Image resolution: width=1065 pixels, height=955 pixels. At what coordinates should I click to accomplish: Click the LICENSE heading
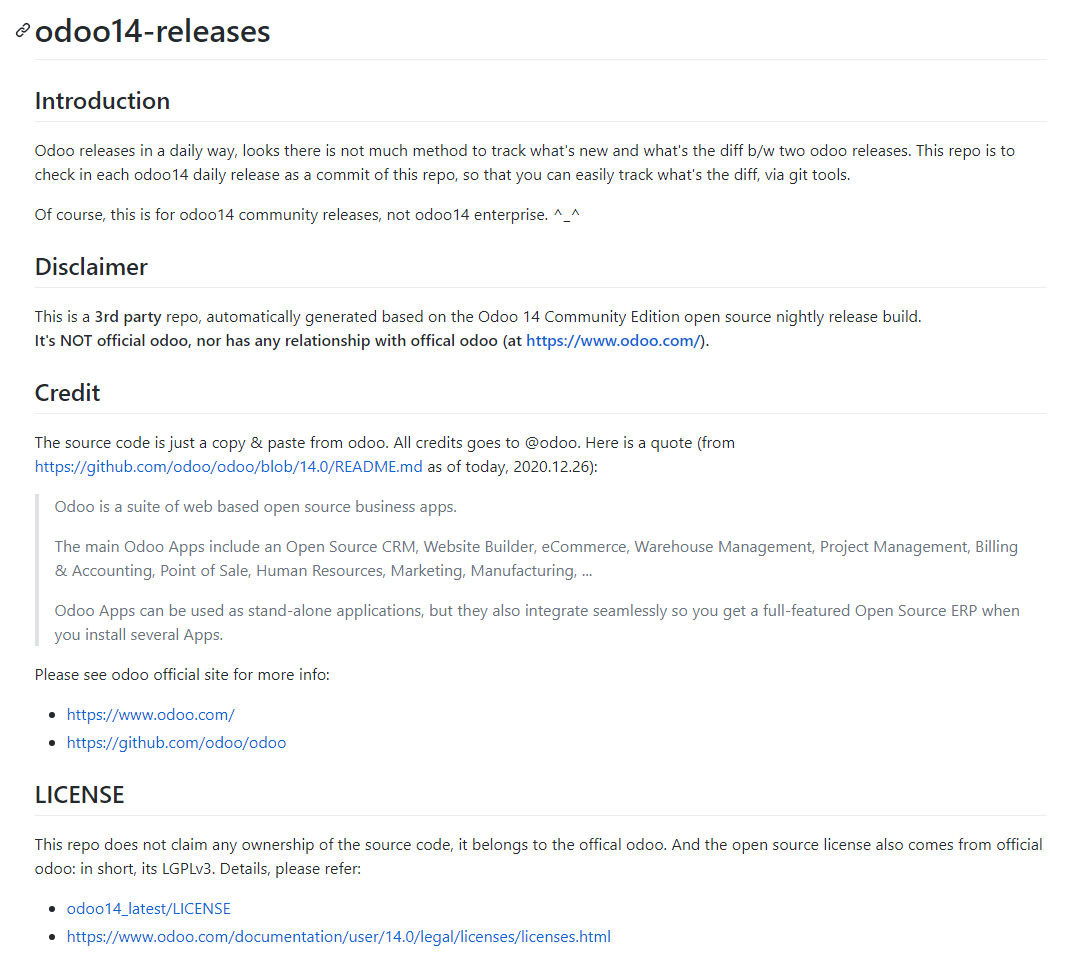tap(79, 795)
